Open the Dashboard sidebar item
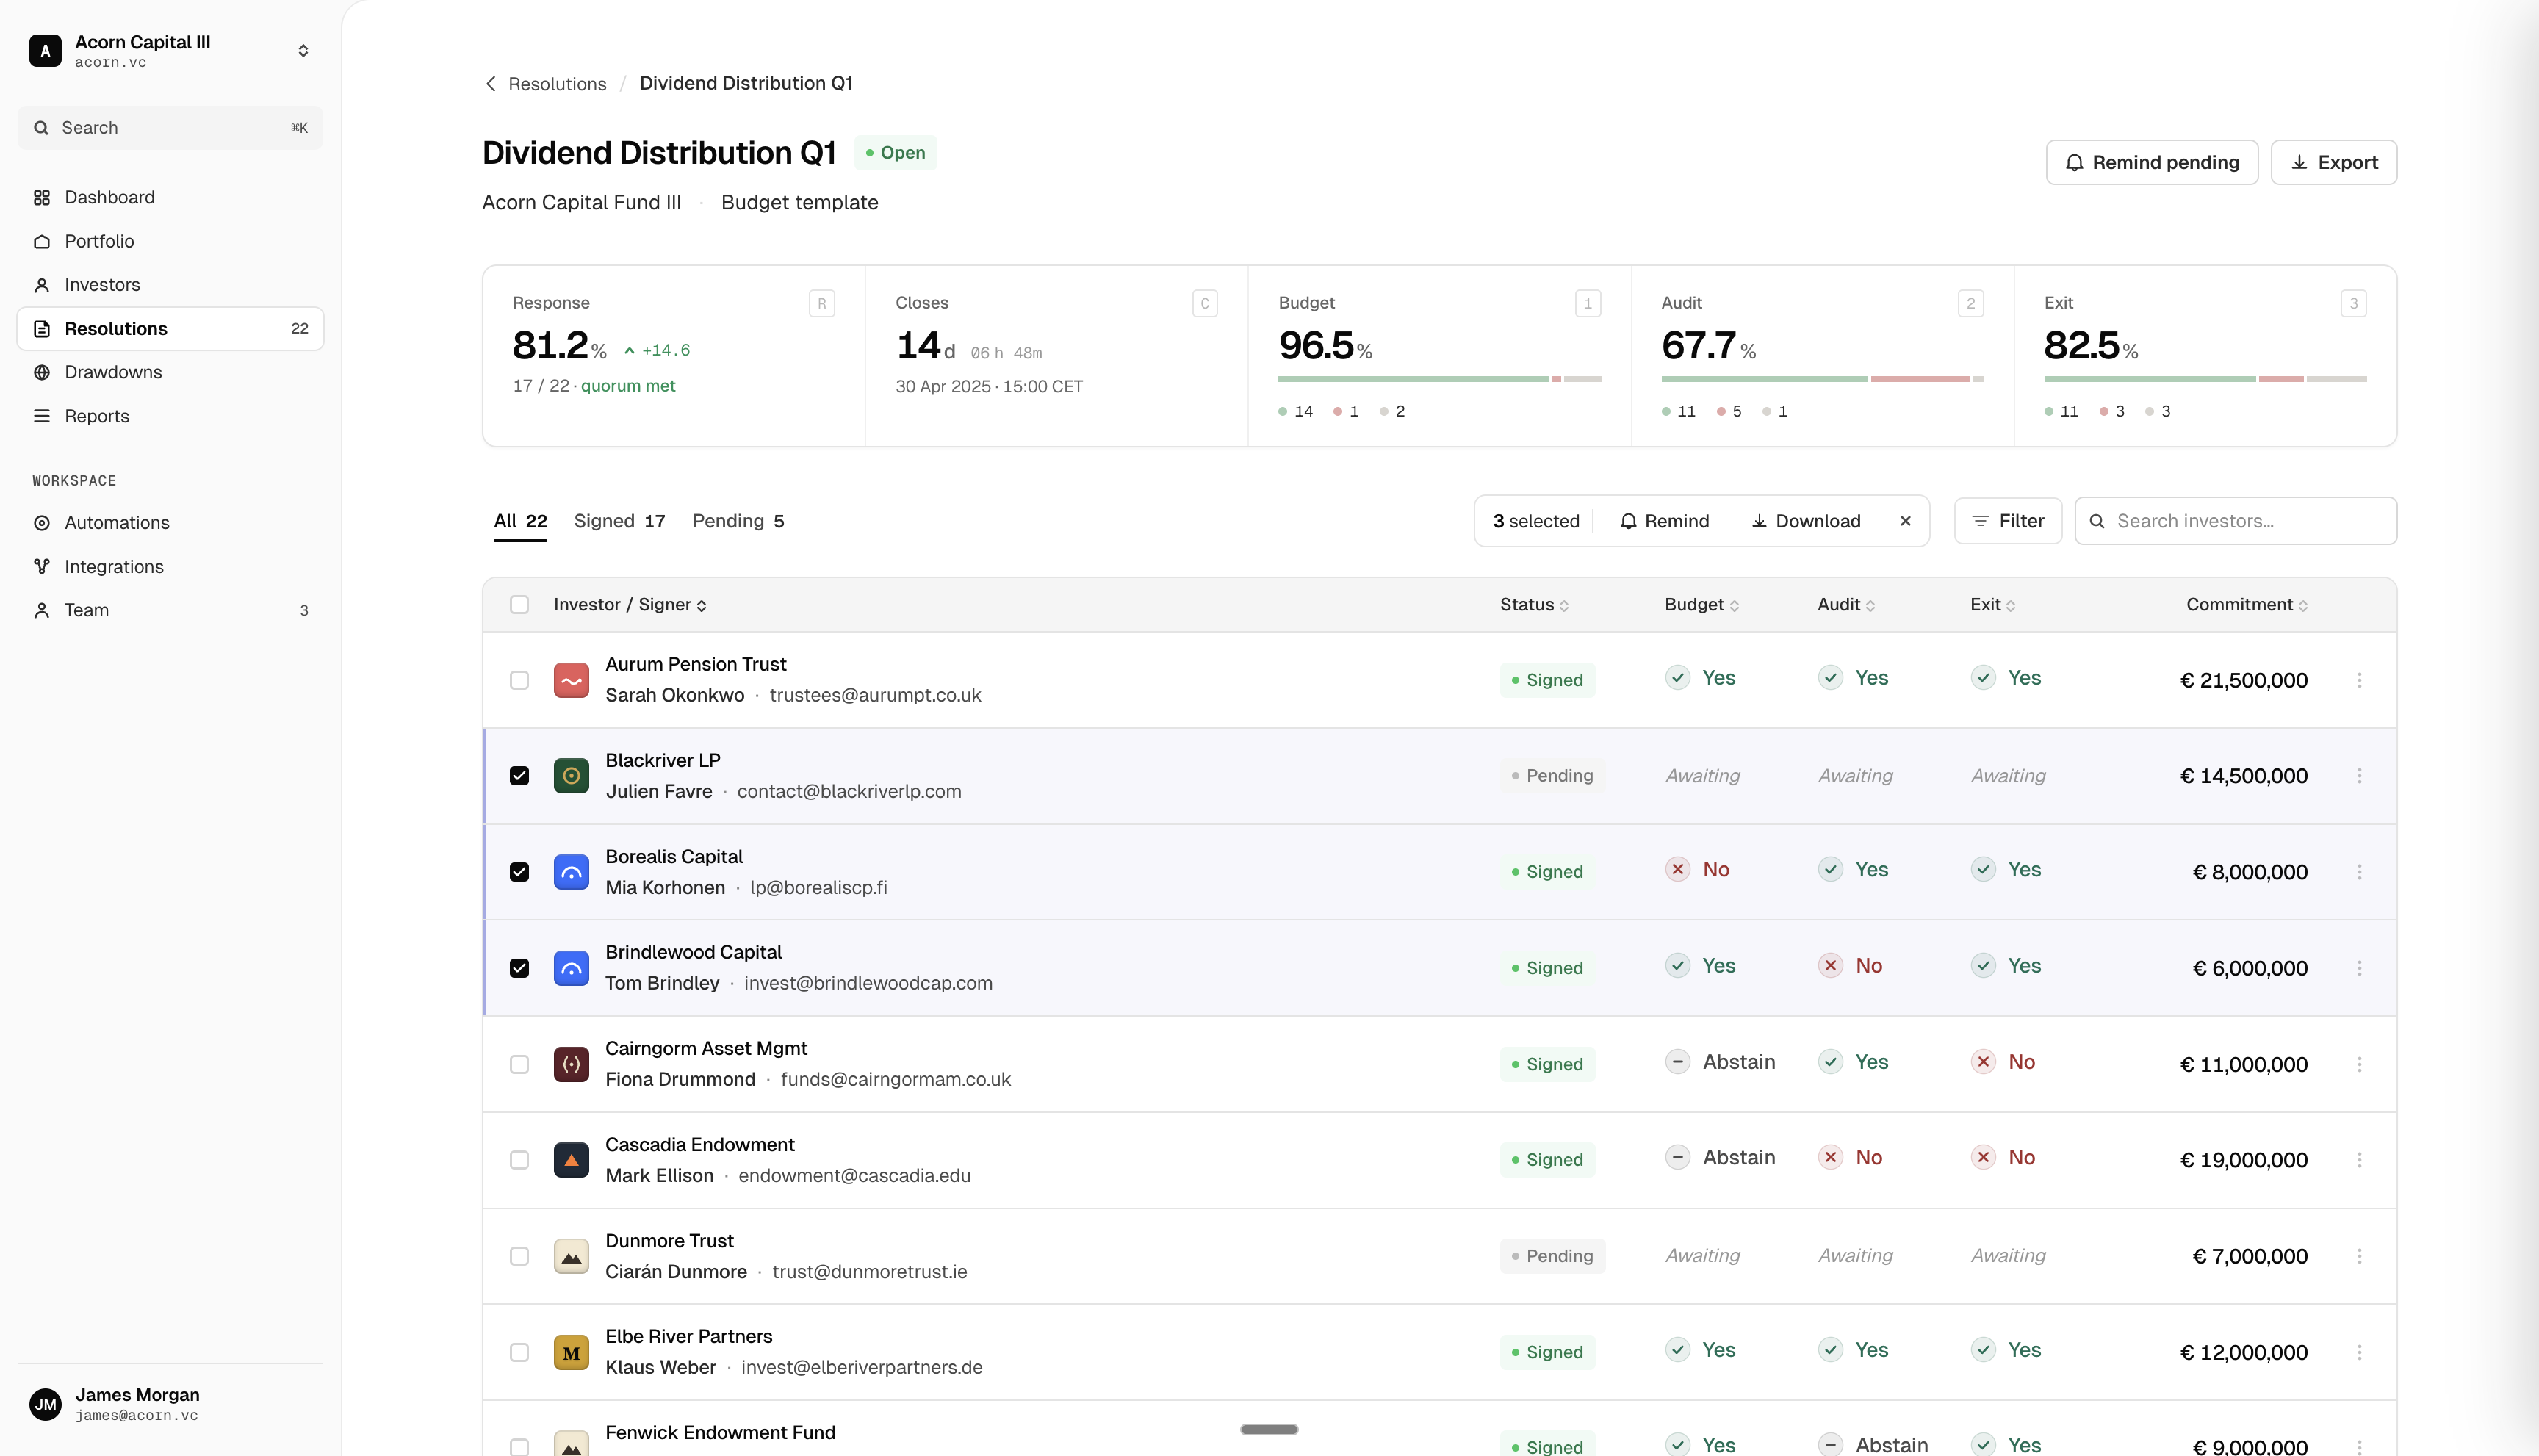The height and width of the screenshot is (1456, 2539). [x=170, y=197]
